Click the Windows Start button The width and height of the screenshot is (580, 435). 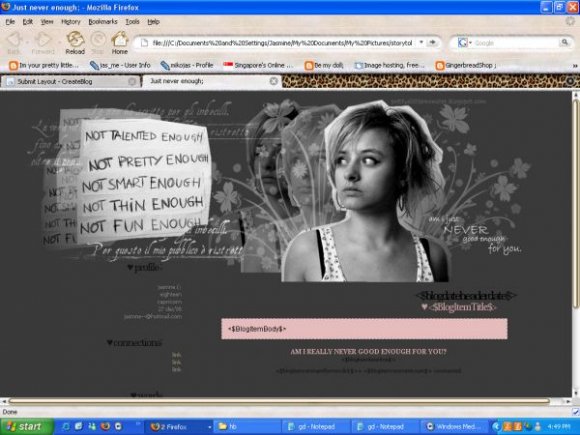click(27, 426)
